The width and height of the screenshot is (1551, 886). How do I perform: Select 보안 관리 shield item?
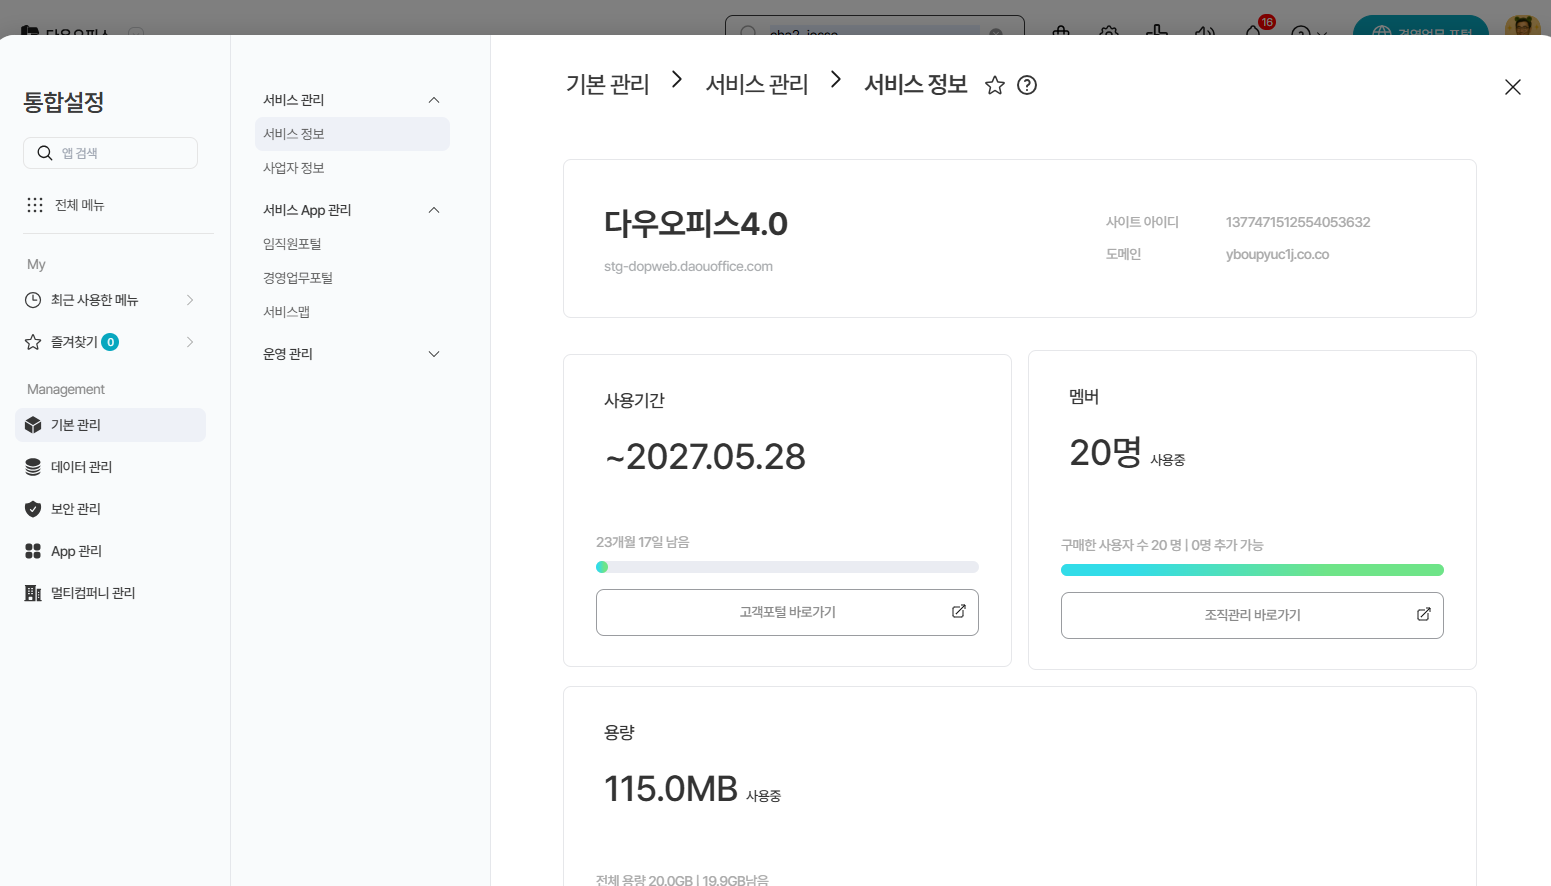75,509
